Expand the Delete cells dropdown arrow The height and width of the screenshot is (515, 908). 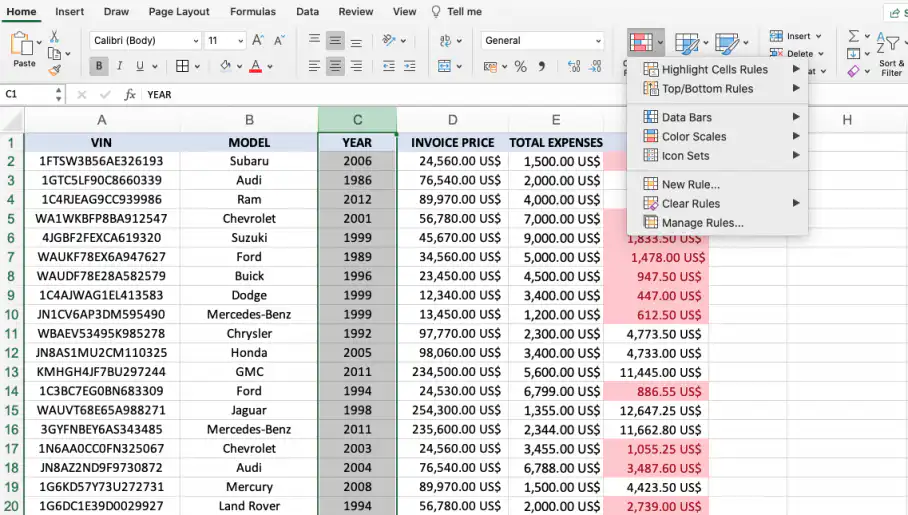point(821,54)
